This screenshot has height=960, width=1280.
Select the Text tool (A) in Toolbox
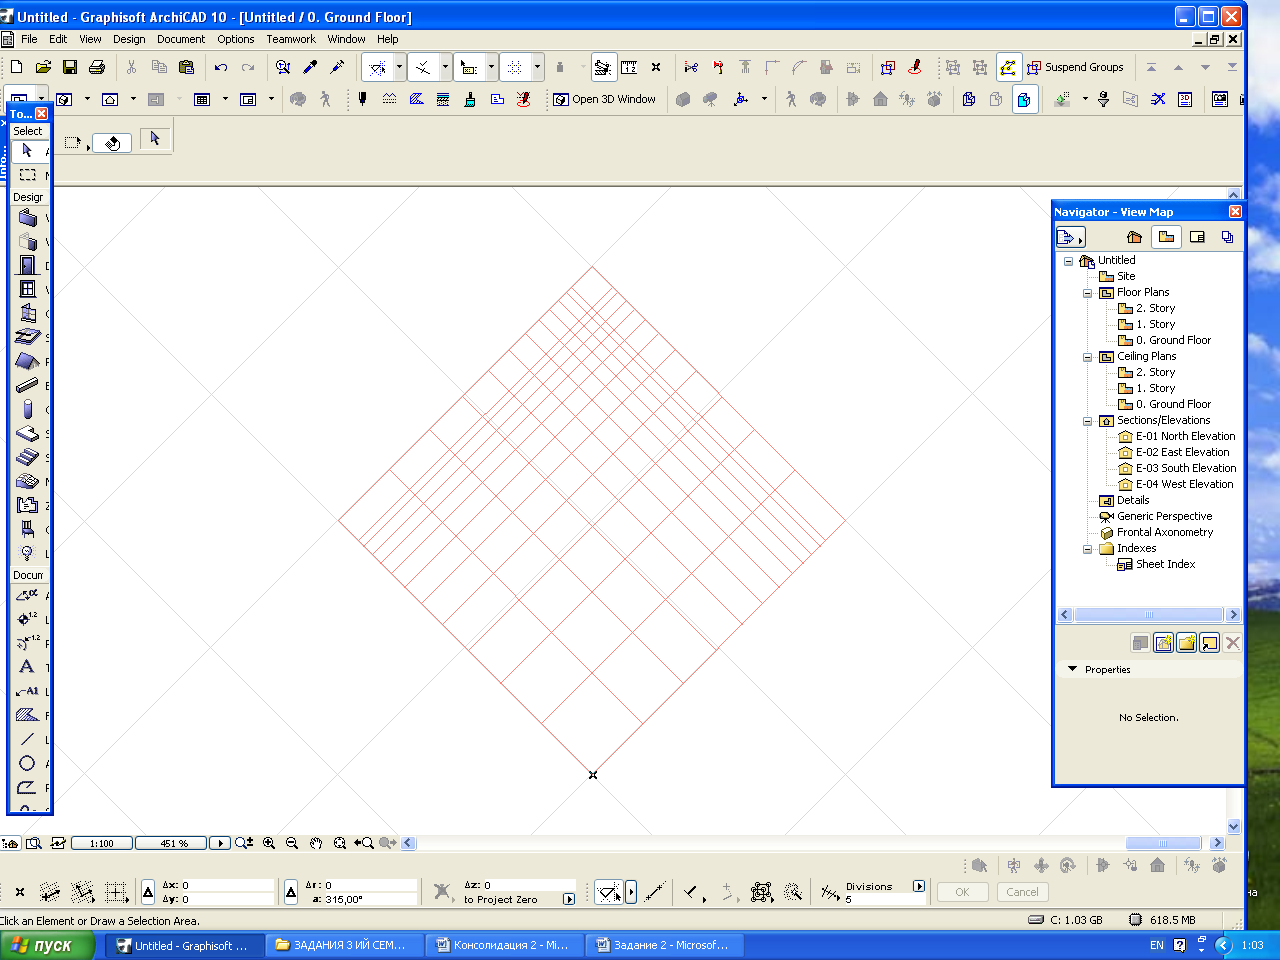28,667
